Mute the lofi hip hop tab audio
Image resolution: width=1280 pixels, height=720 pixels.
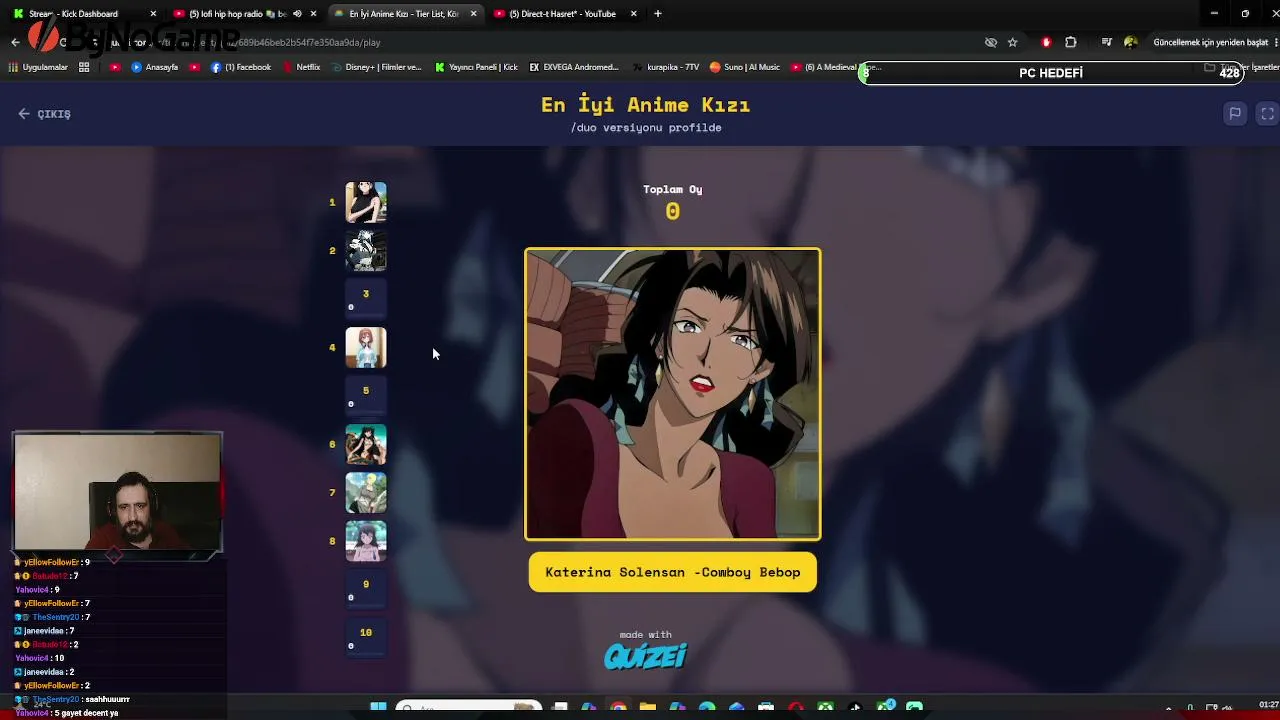click(x=297, y=14)
